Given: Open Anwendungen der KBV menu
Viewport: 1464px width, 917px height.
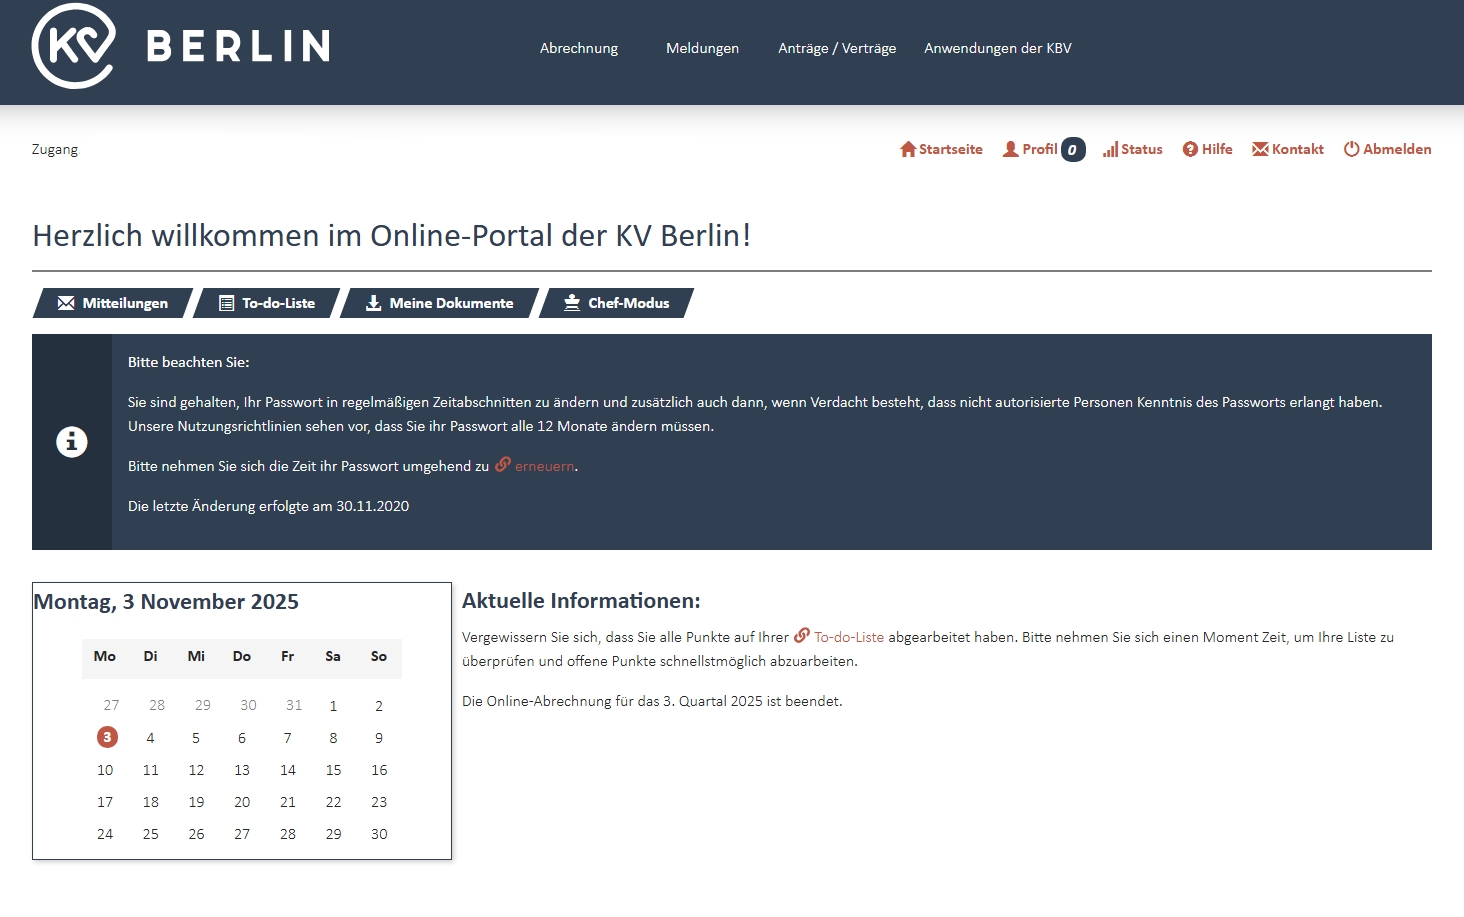Looking at the screenshot, I should pyautogui.click(x=997, y=48).
